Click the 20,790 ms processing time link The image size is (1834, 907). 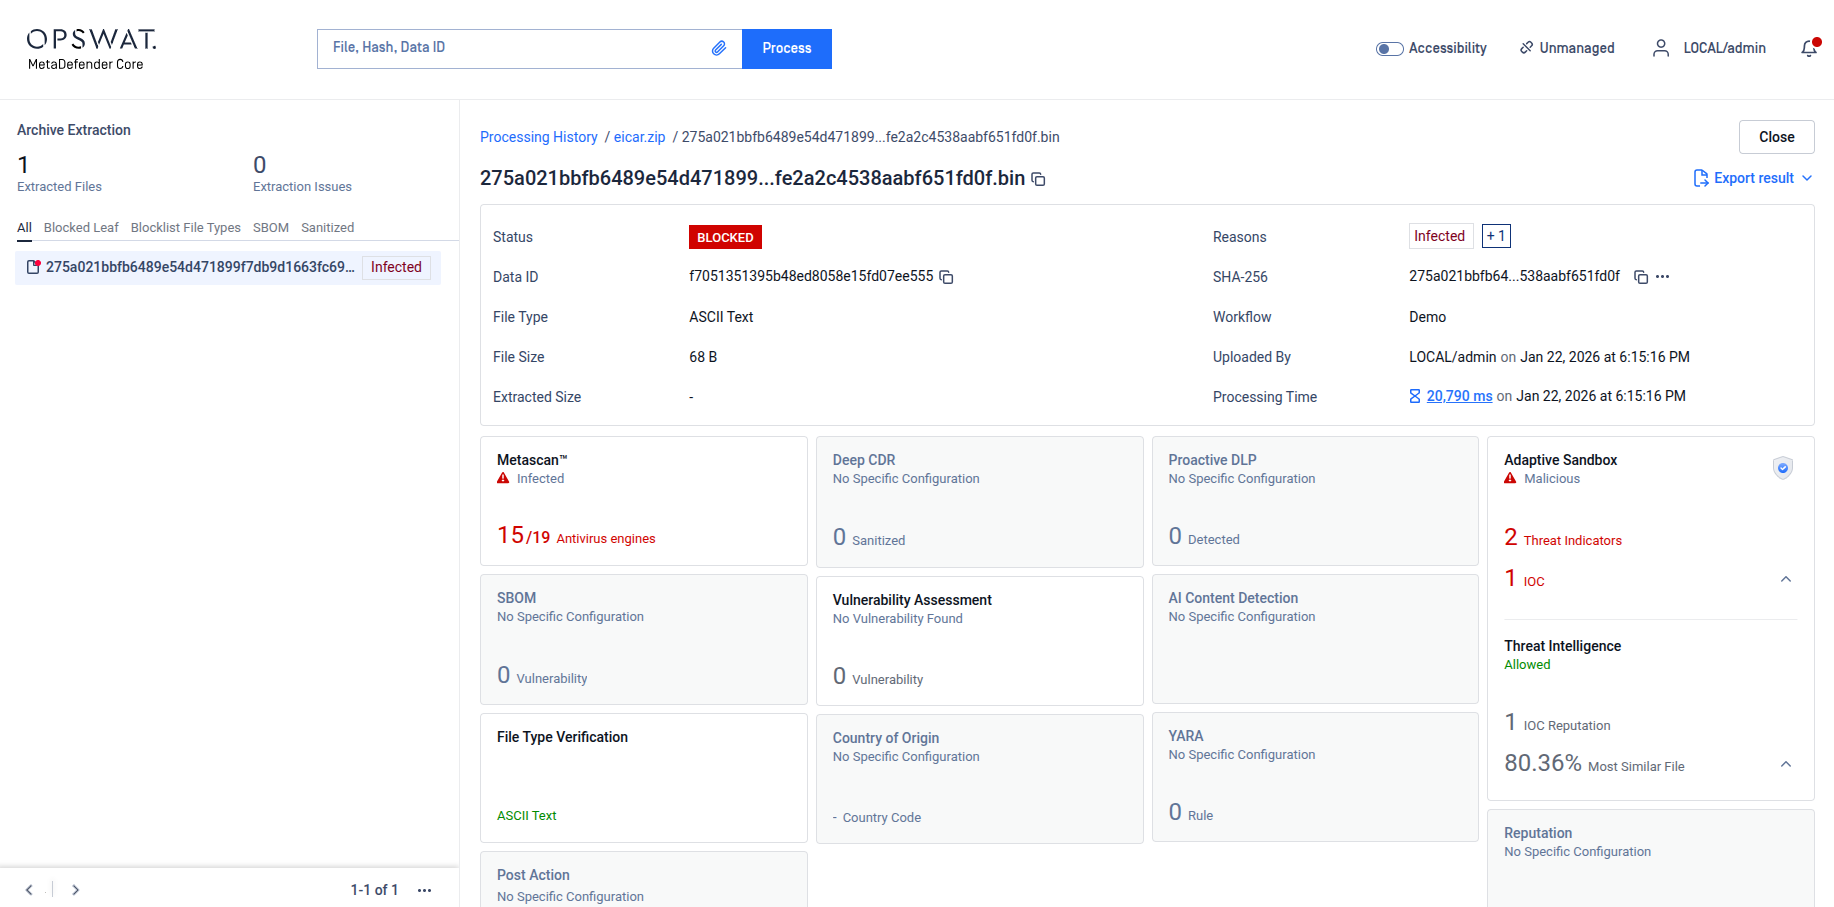click(1458, 396)
